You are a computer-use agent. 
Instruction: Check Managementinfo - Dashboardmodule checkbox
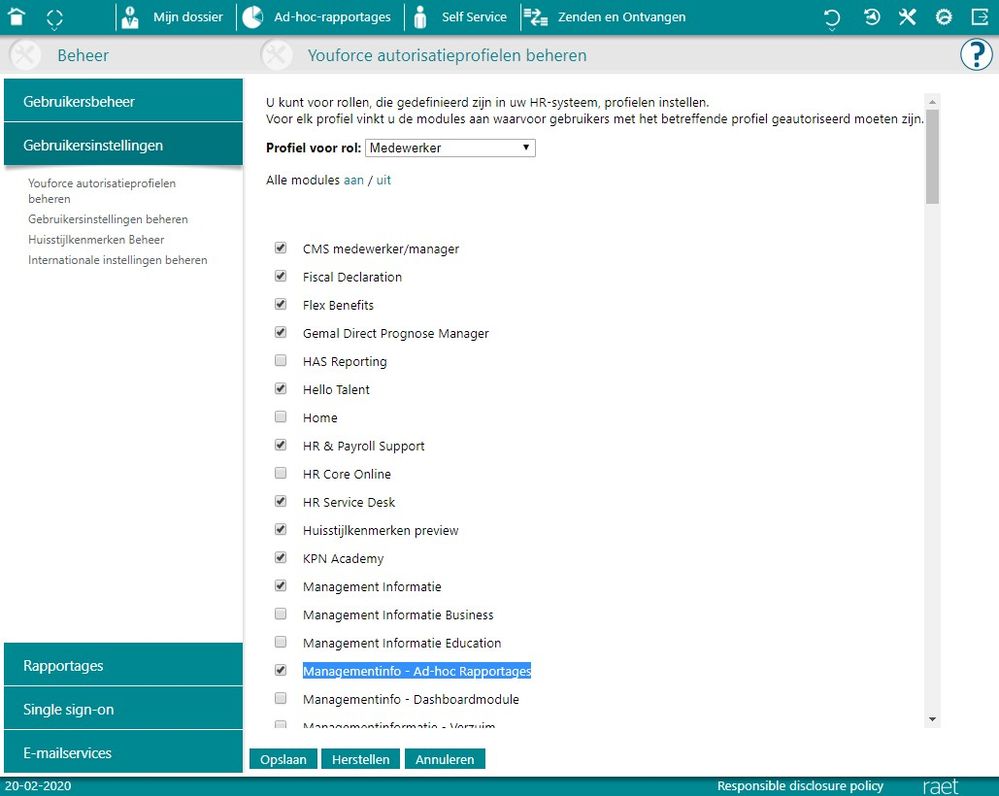(280, 698)
